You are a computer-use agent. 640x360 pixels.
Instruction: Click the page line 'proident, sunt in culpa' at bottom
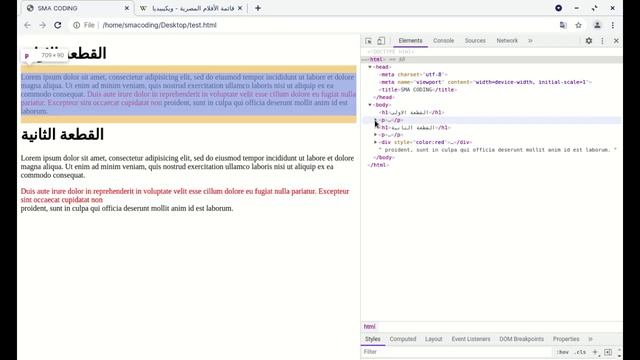pos(127,208)
